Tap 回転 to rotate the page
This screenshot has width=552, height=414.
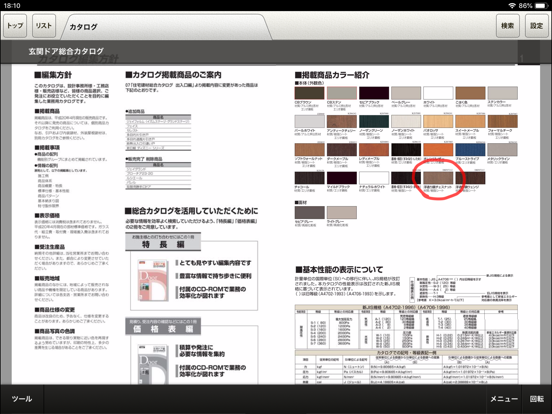537,399
